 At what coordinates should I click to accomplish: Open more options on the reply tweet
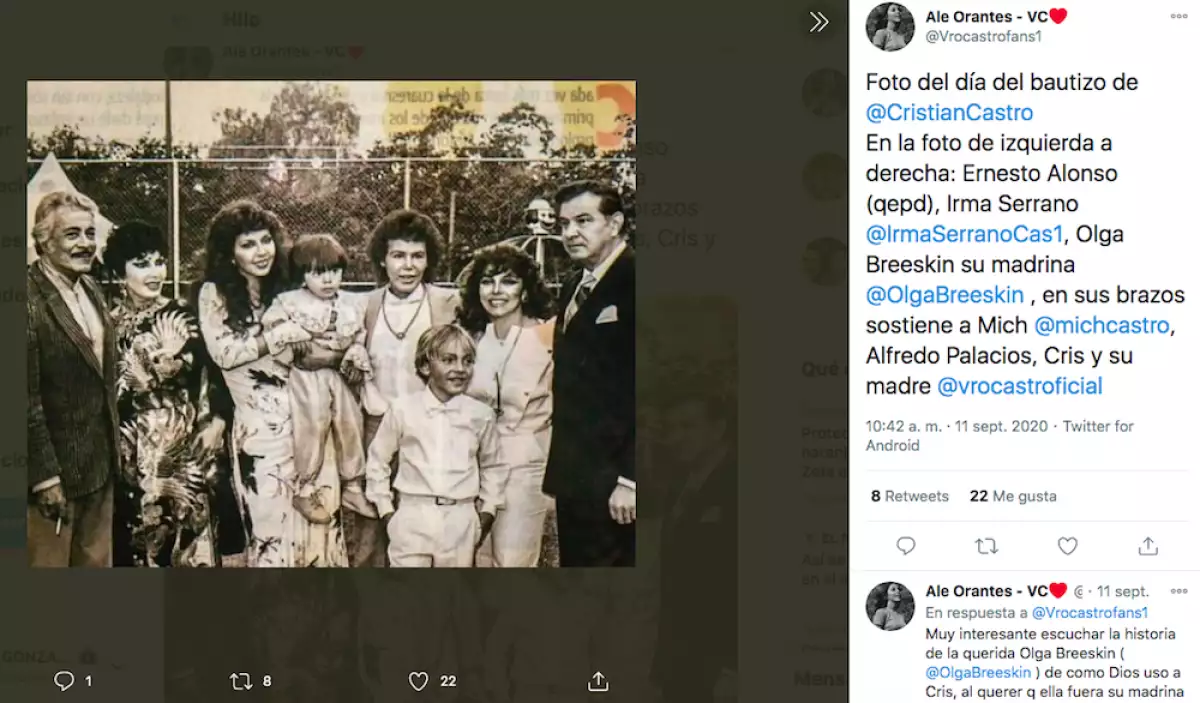pyautogui.click(x=1179, y=591)
